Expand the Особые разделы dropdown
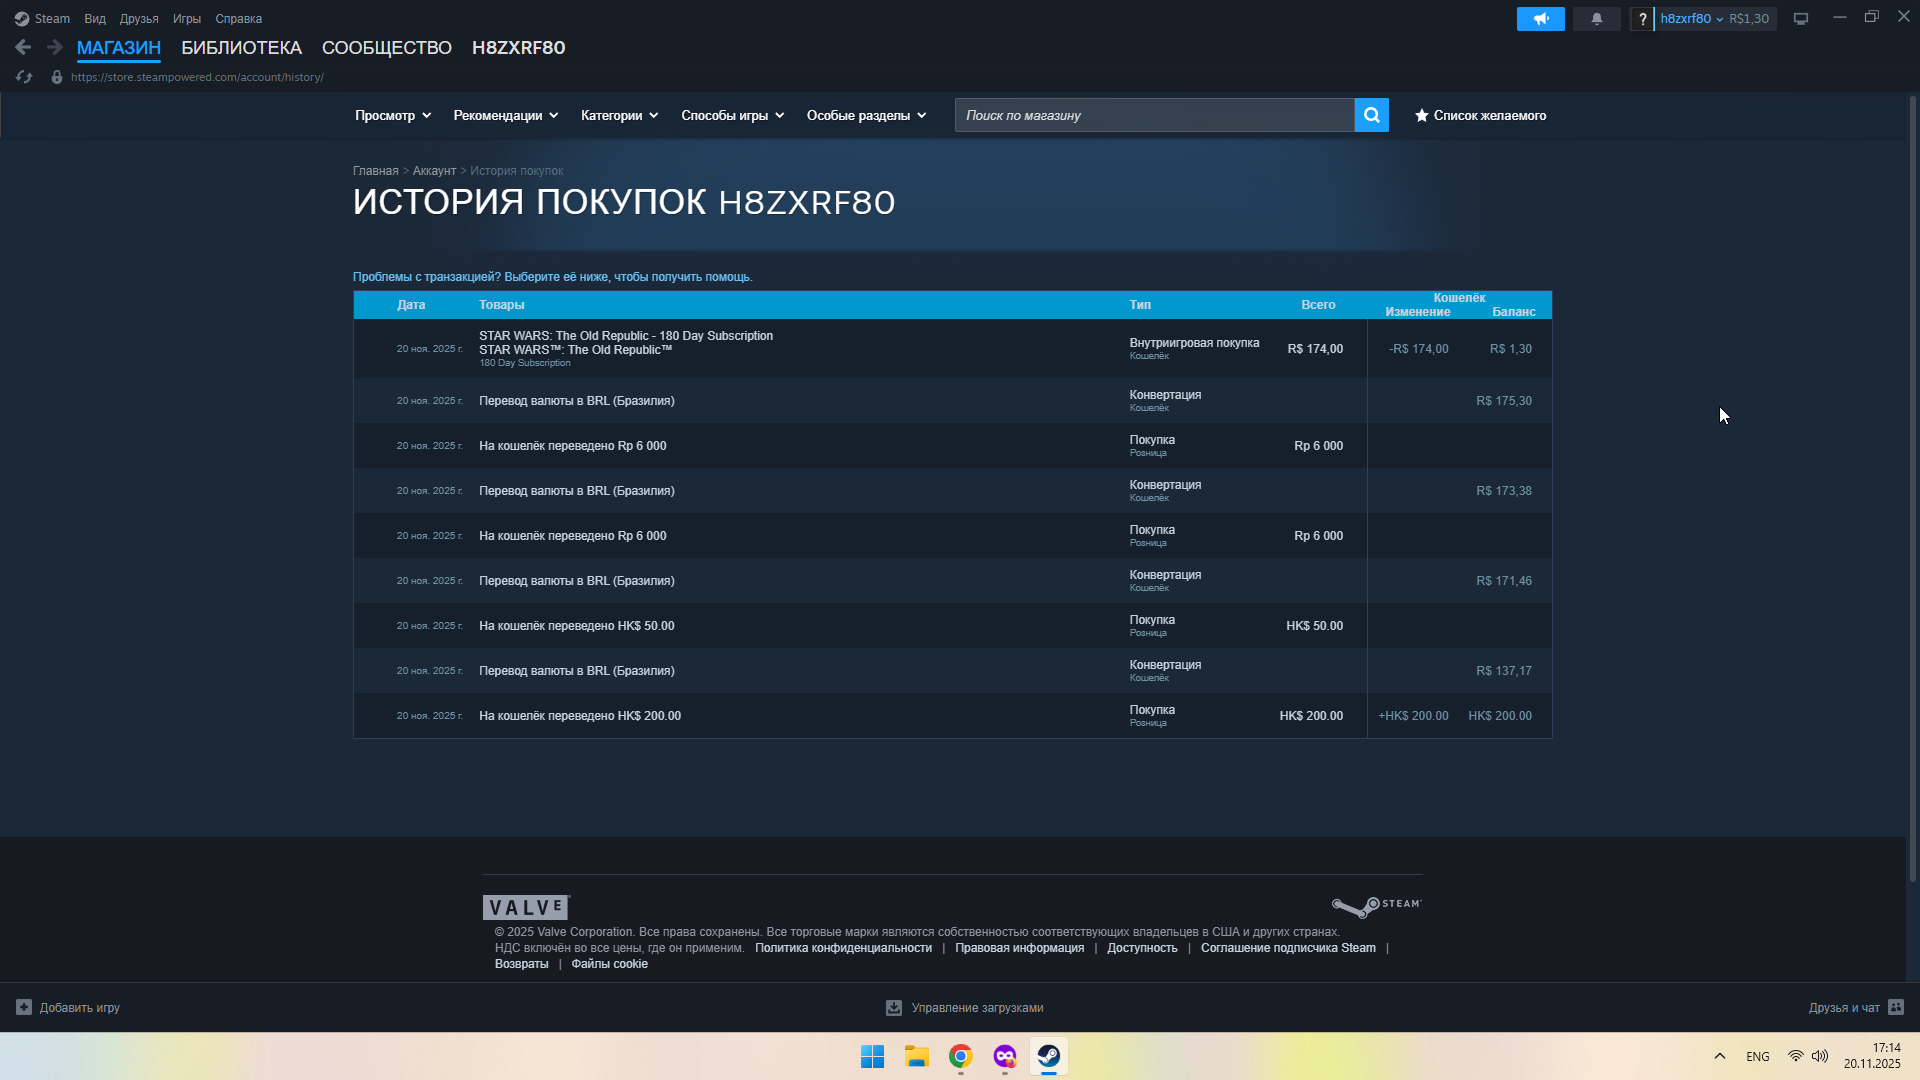 tap(866, 115)
